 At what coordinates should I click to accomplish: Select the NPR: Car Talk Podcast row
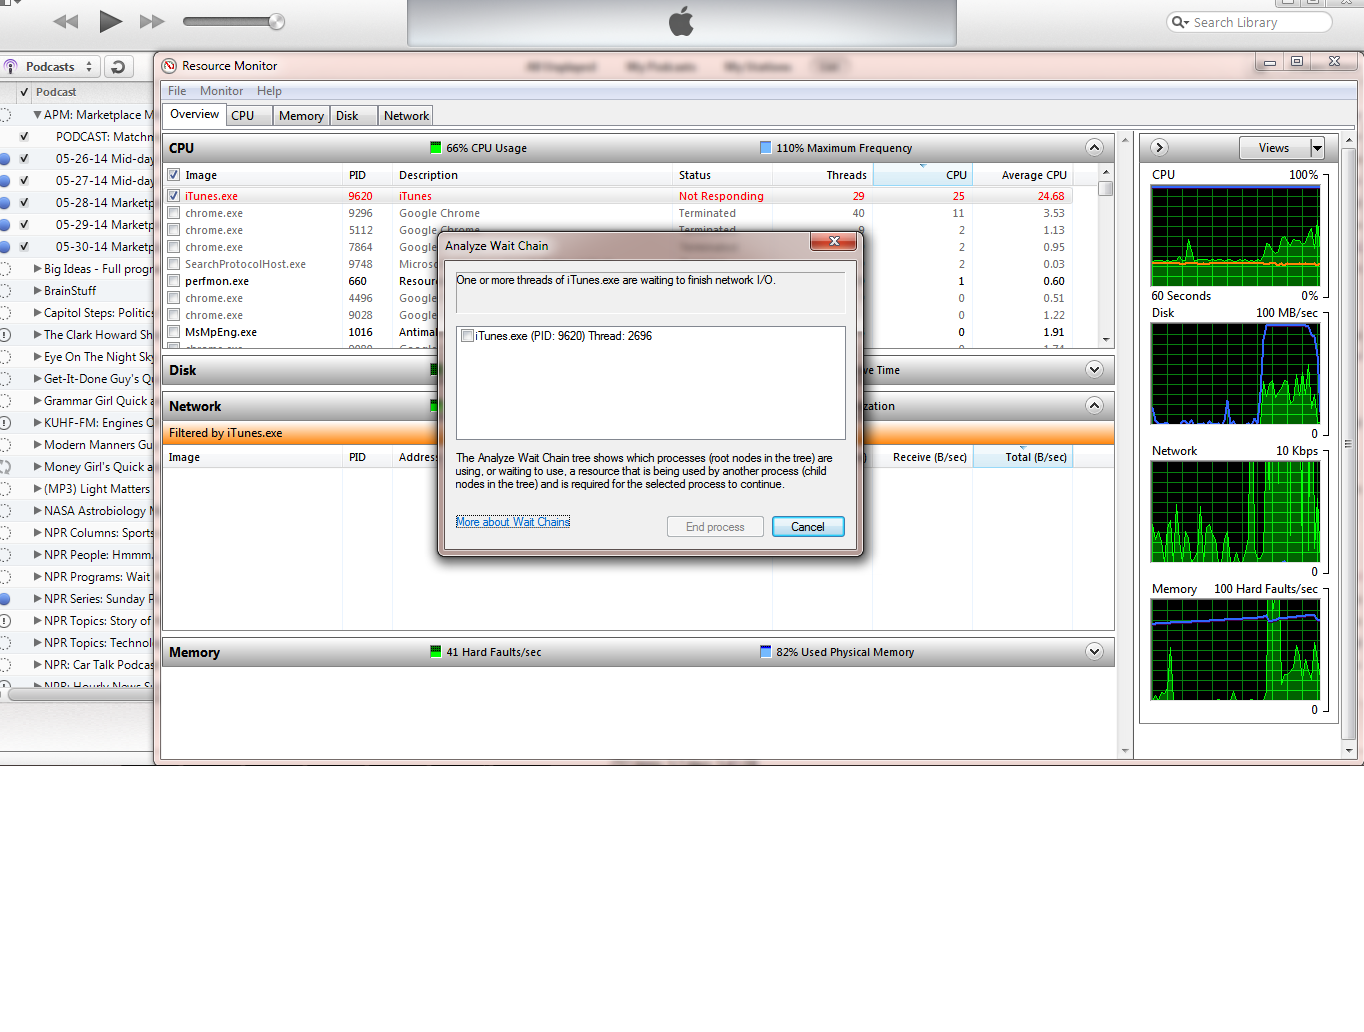pos(77,665)
